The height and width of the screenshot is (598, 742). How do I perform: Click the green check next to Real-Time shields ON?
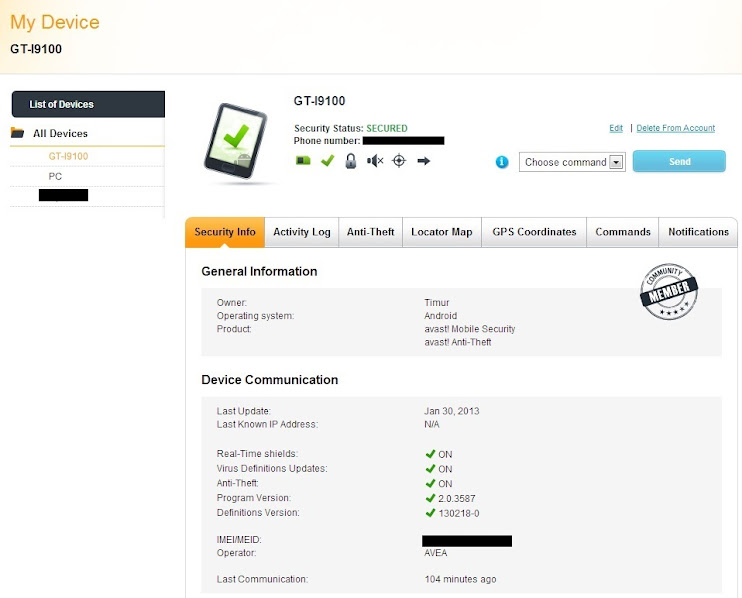[x=430, y=454]
